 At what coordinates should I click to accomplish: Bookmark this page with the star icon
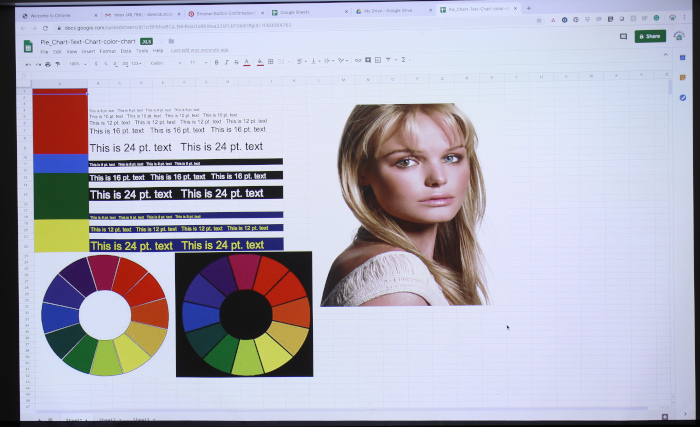coord(539,20)
